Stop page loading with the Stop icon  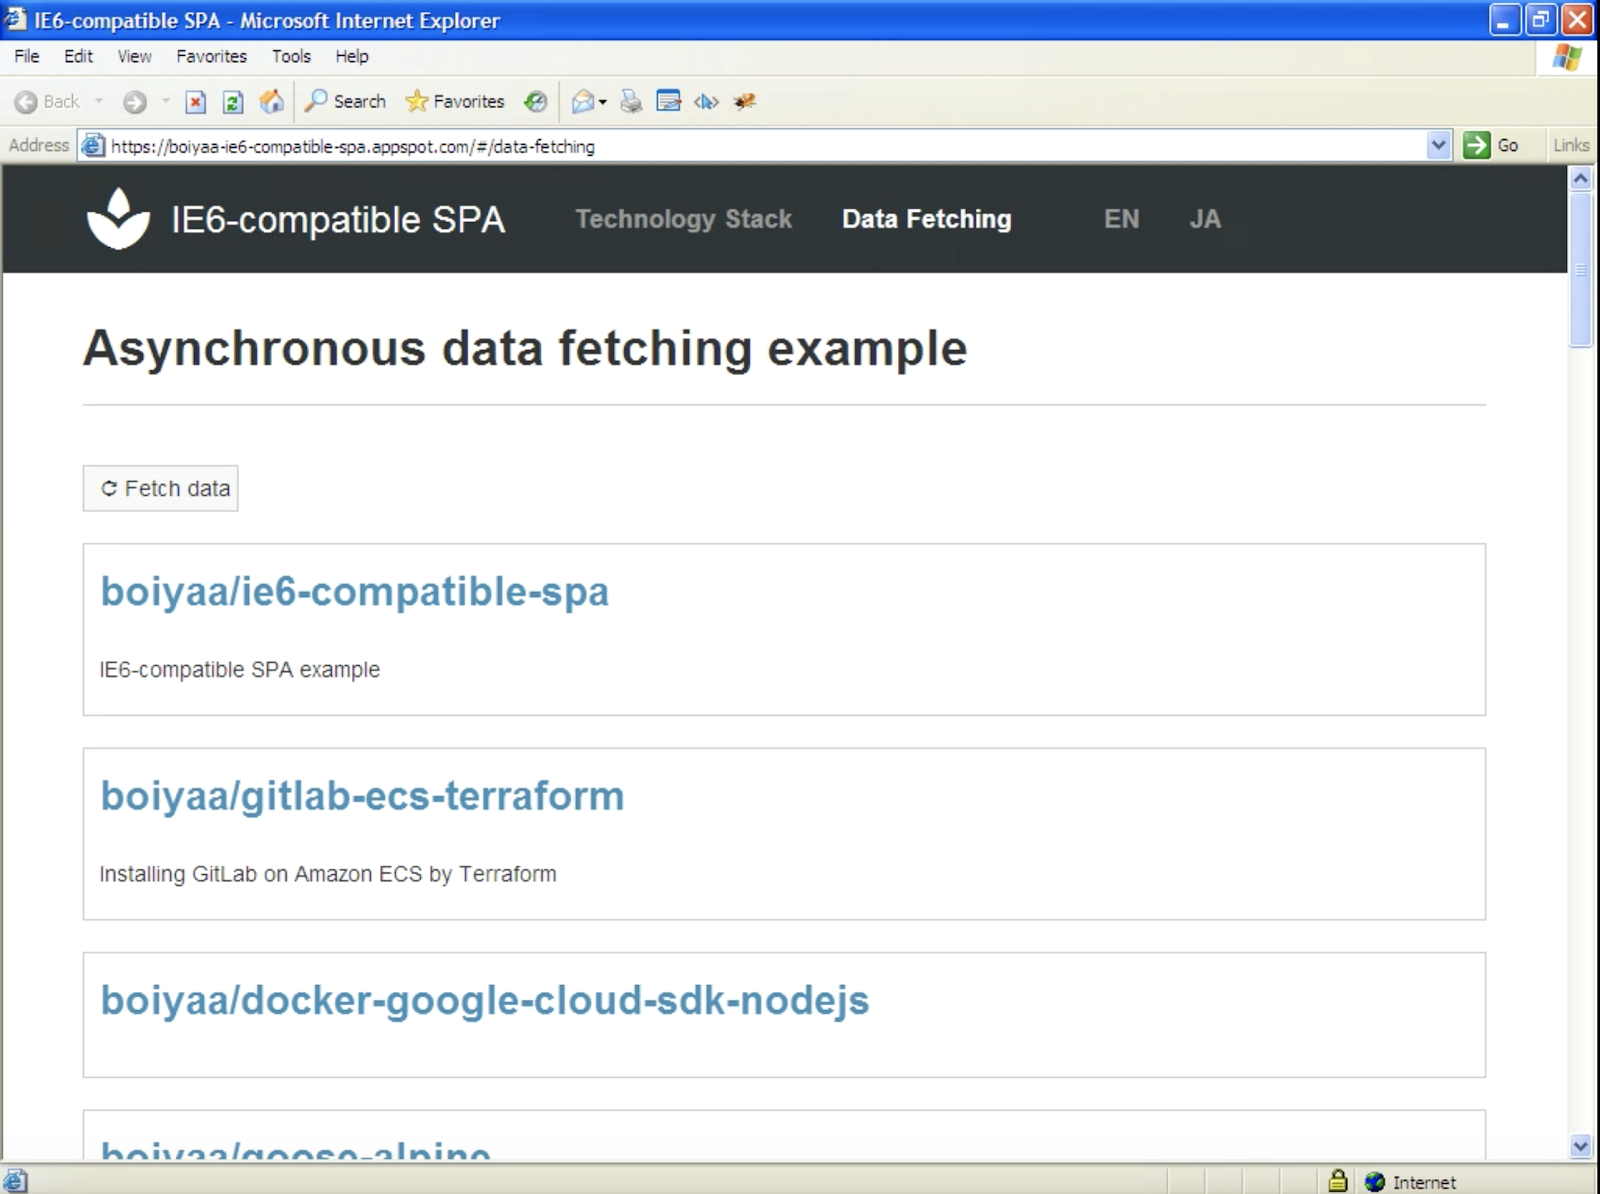[x=196, y=102]
